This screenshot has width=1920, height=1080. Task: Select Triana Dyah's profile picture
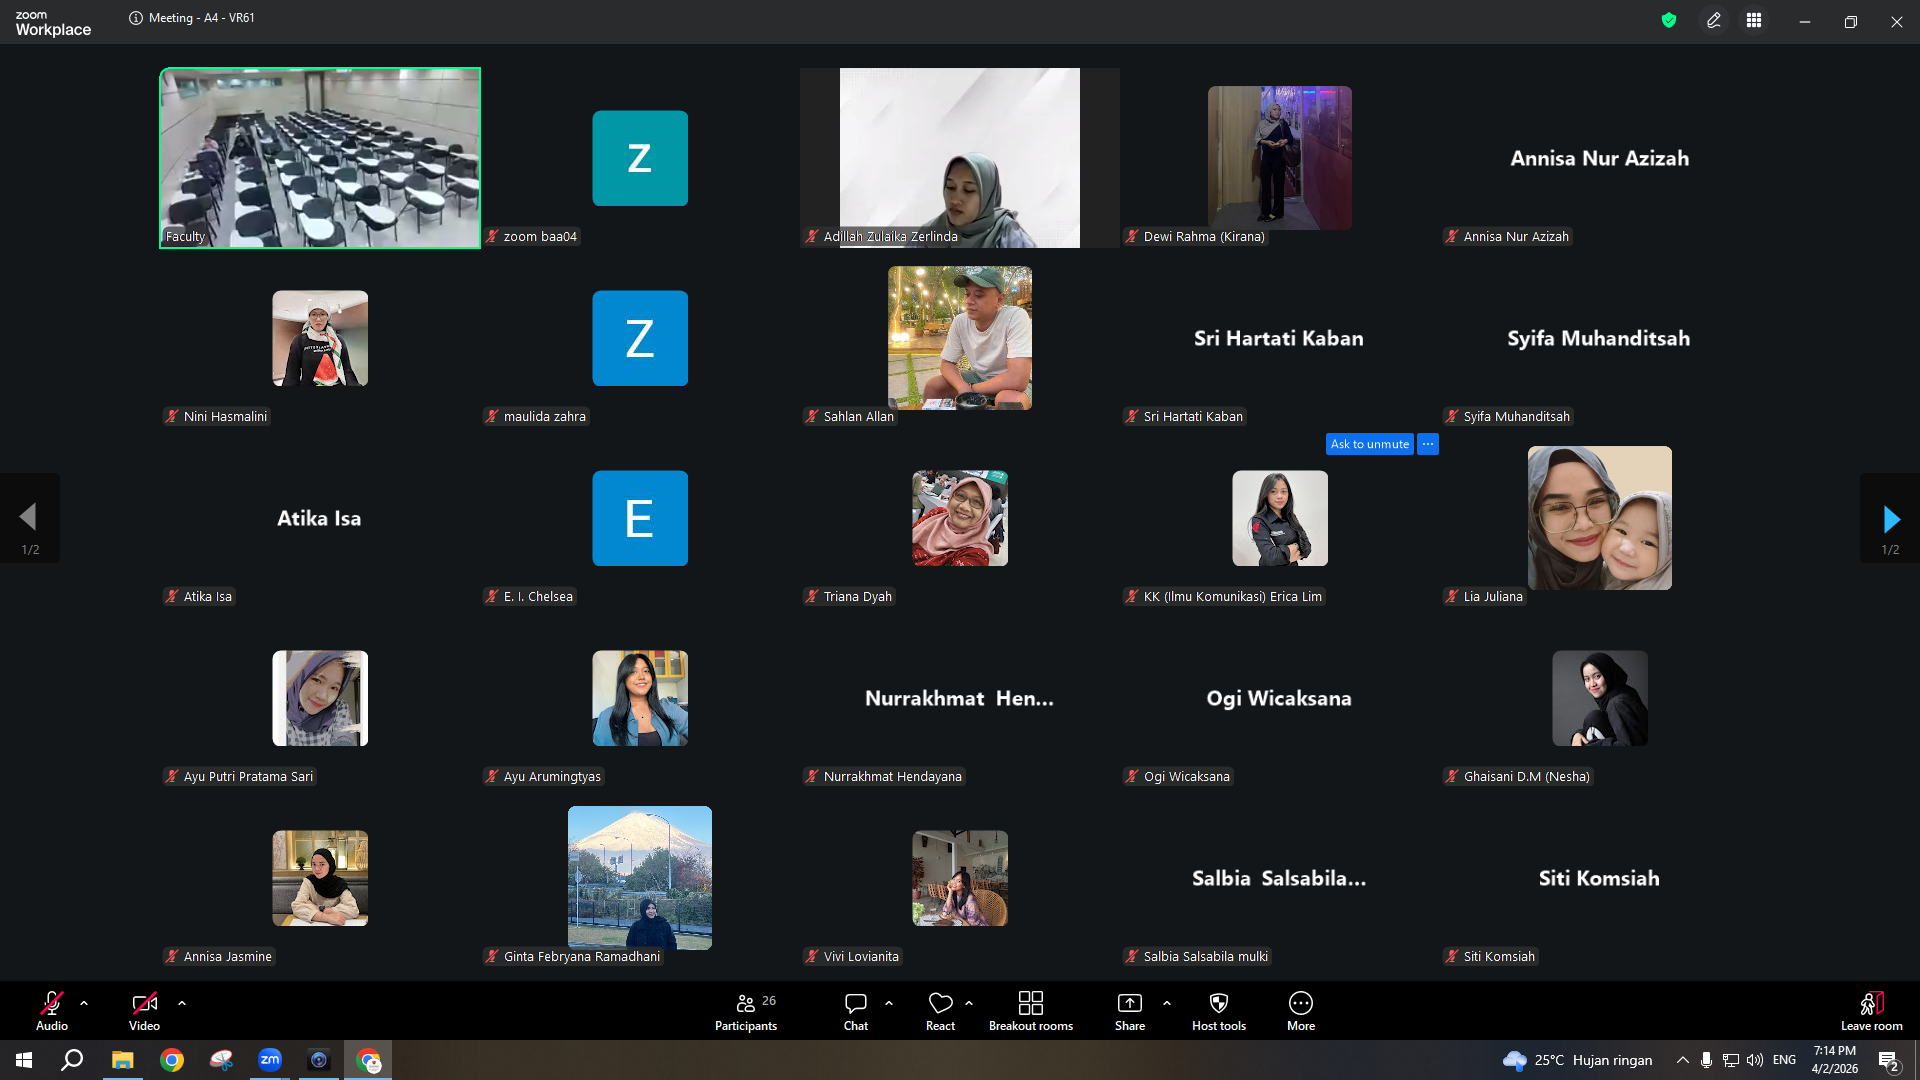[x=960, y=518]
